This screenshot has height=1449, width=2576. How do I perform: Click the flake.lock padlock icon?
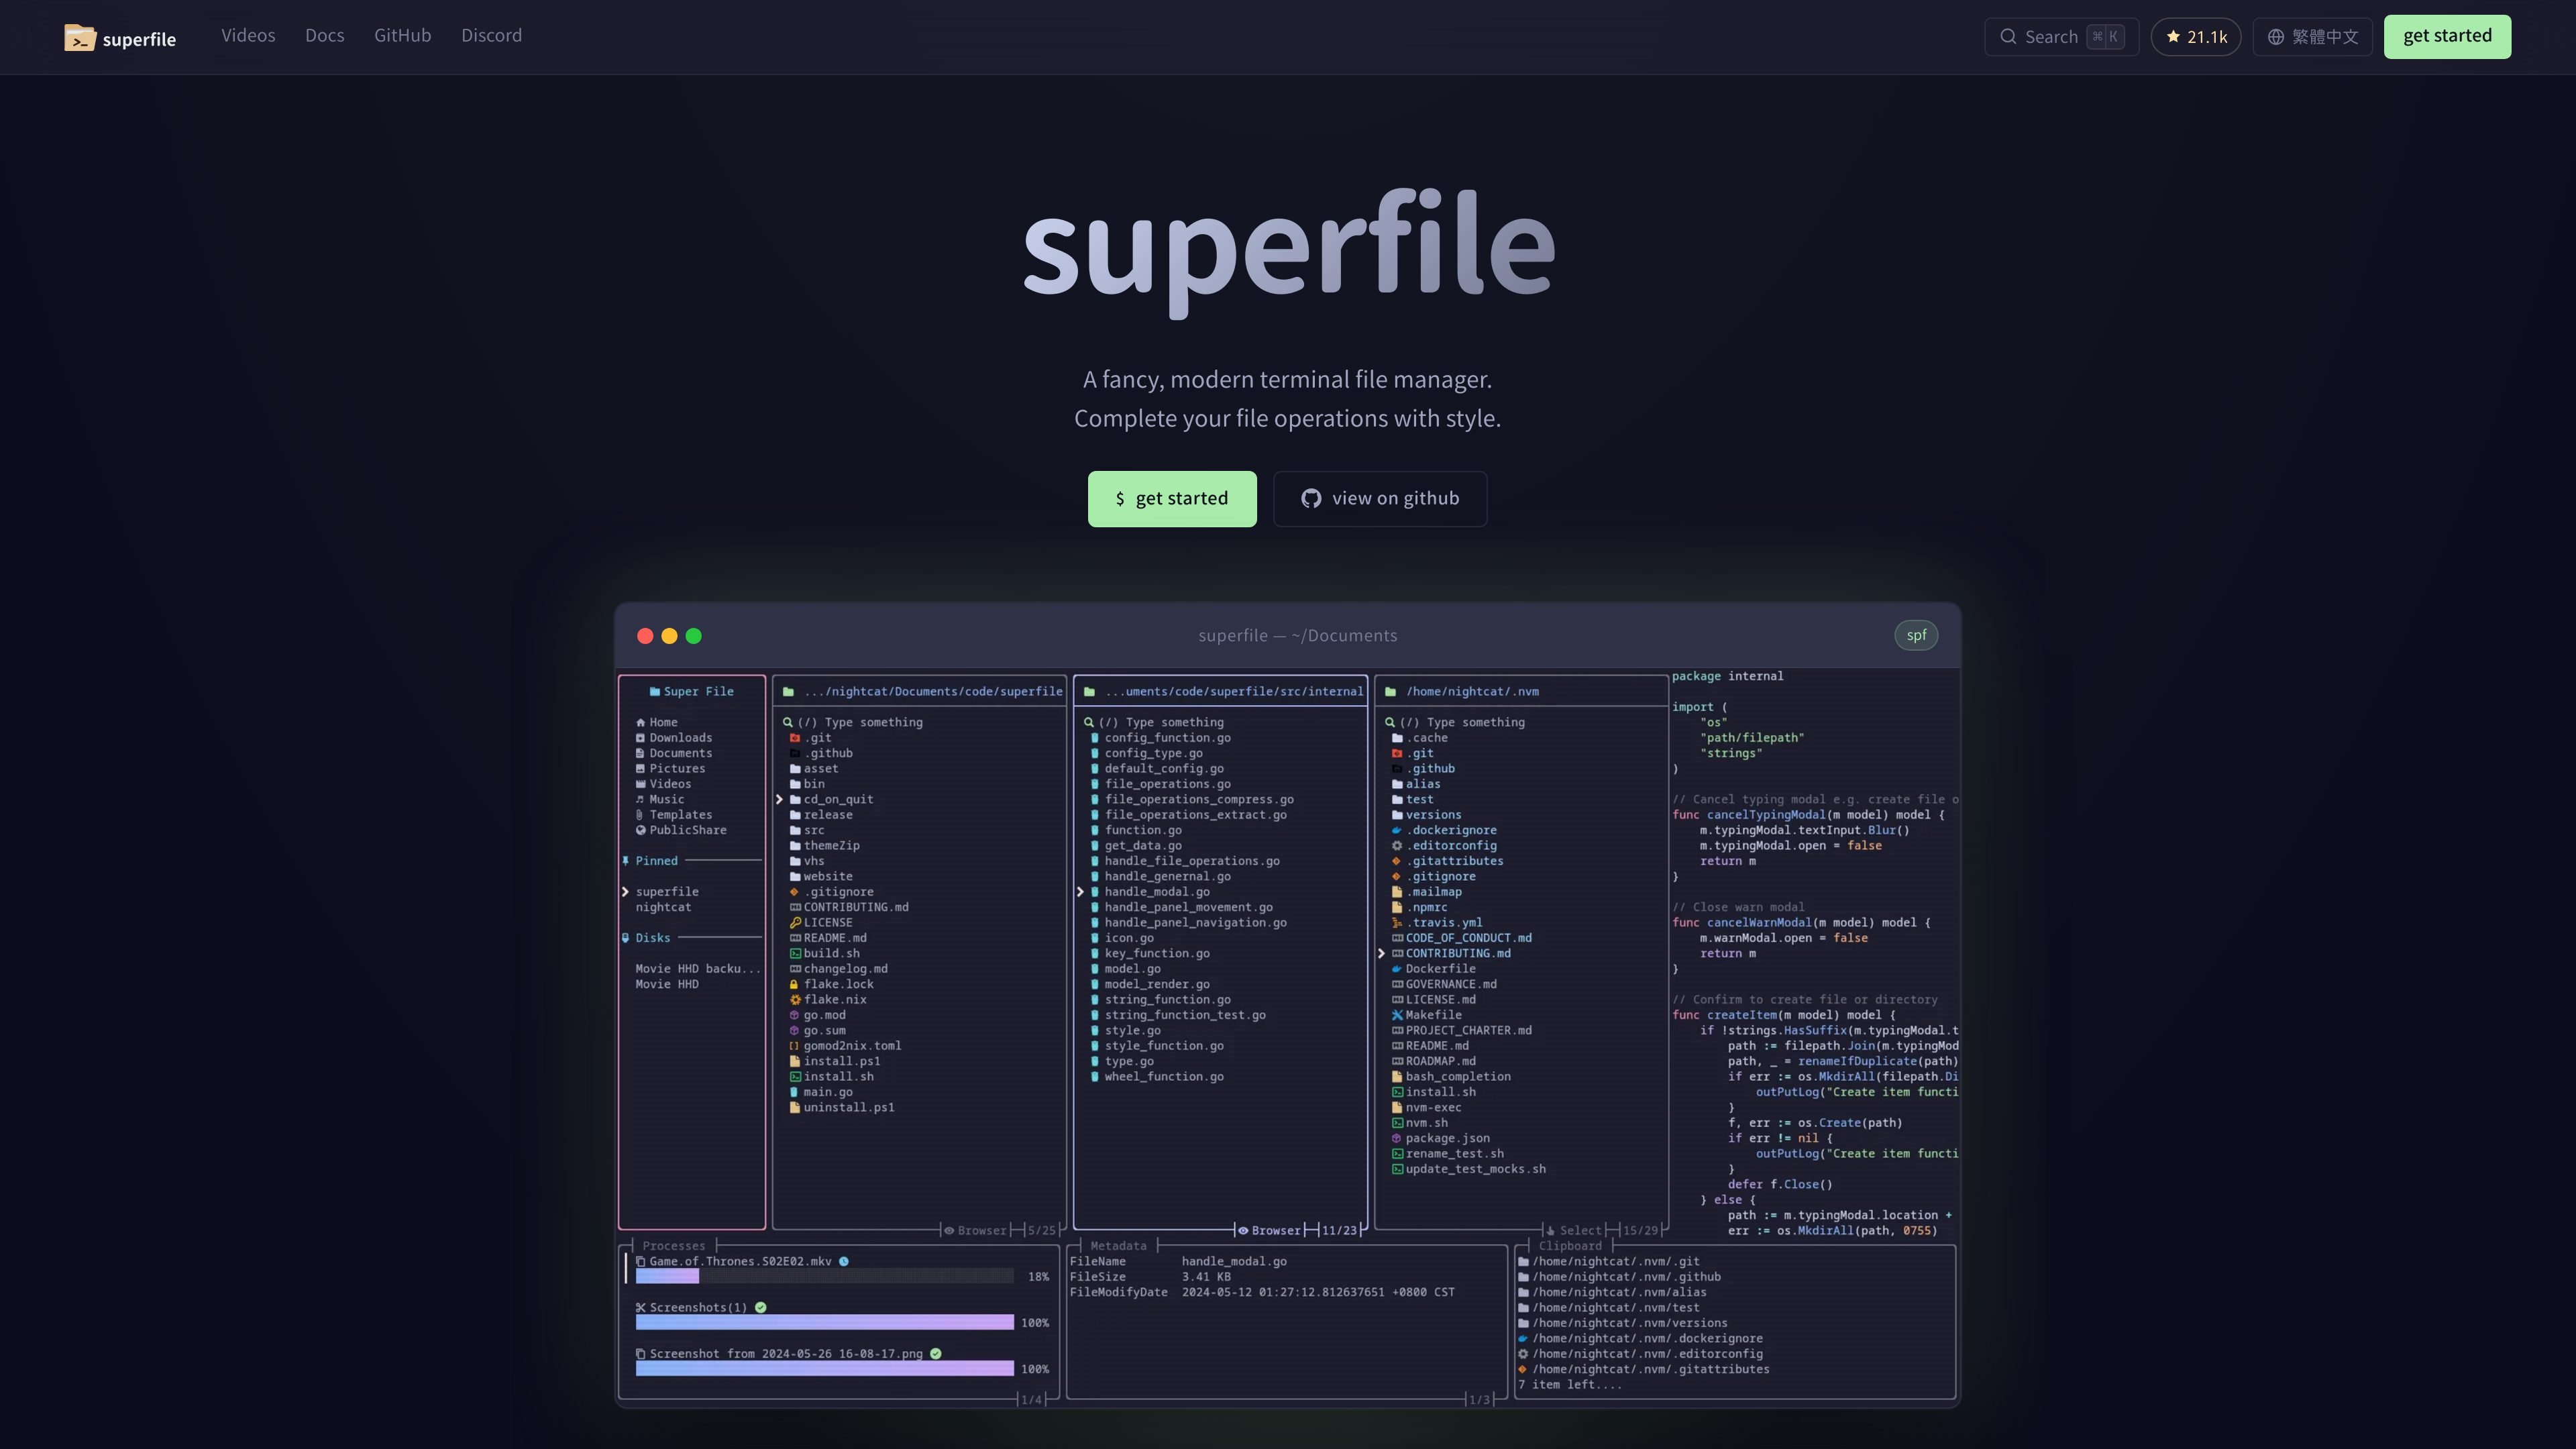tap(795, 985)
